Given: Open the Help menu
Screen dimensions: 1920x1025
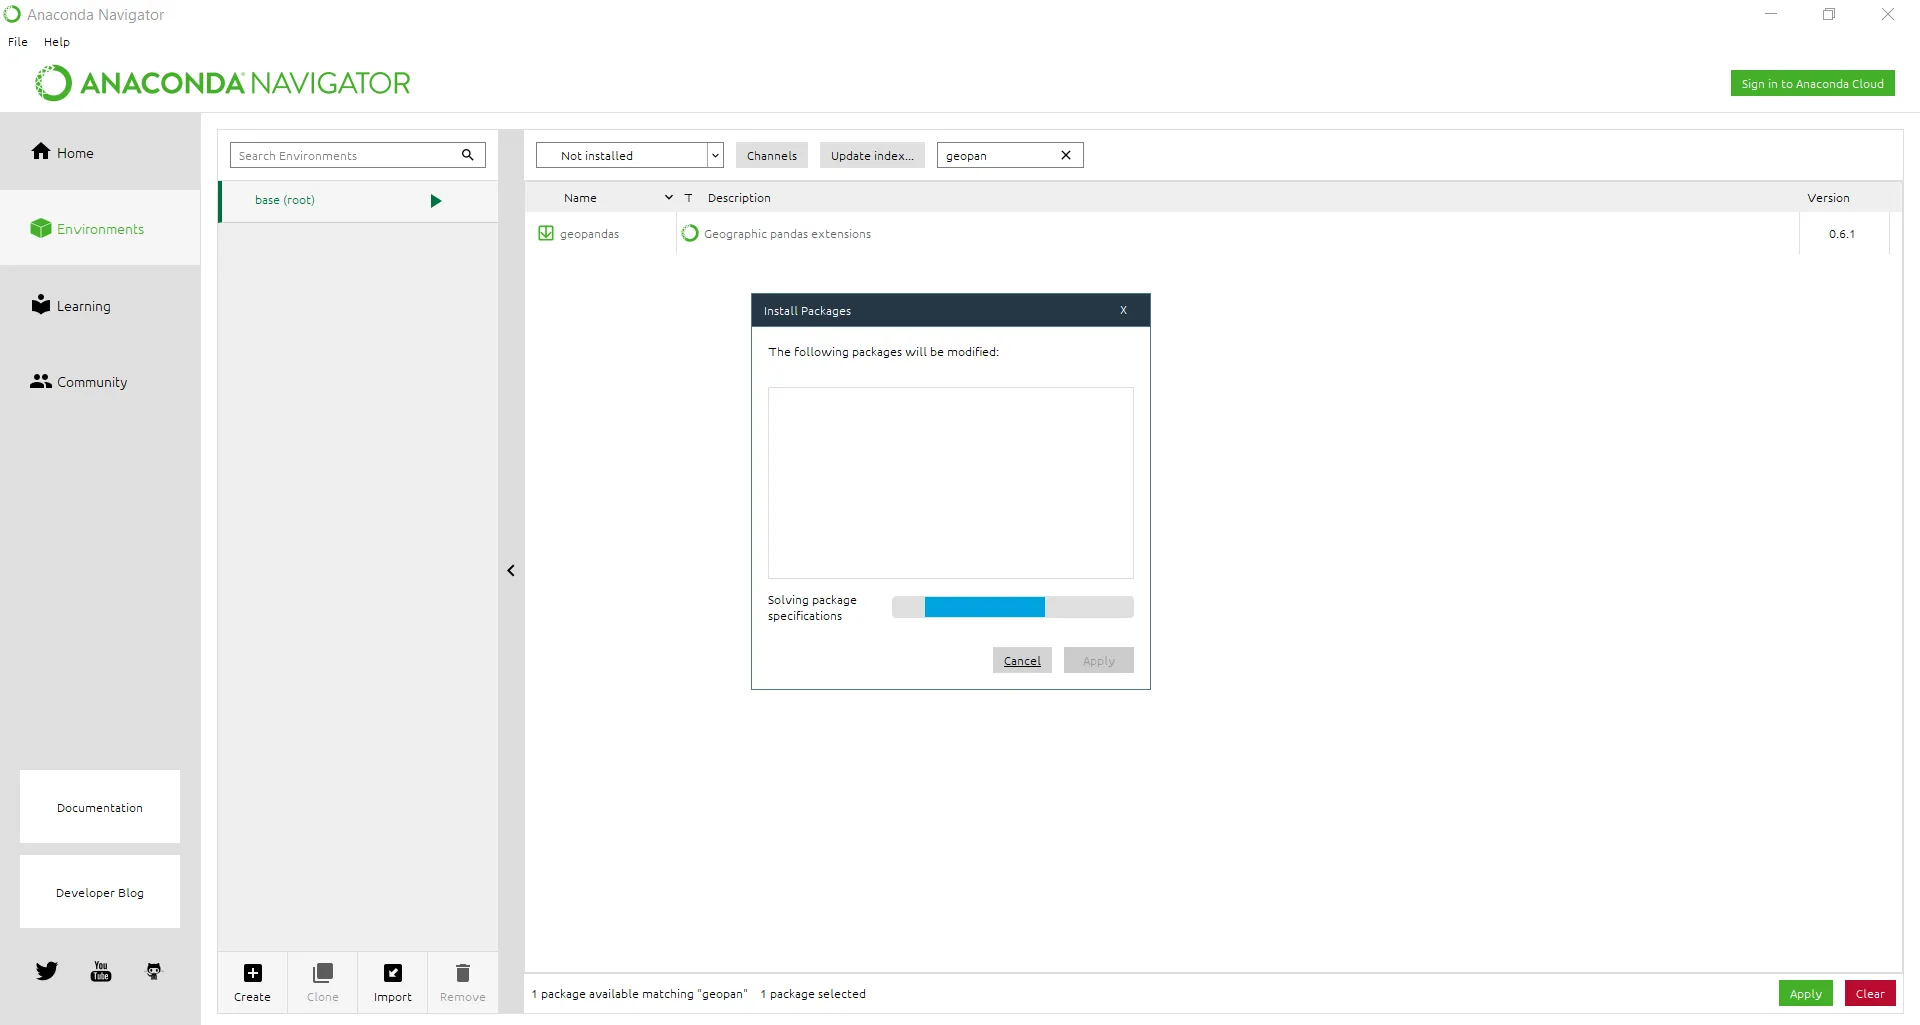Looking at the screenshot, I should (57, 42).
